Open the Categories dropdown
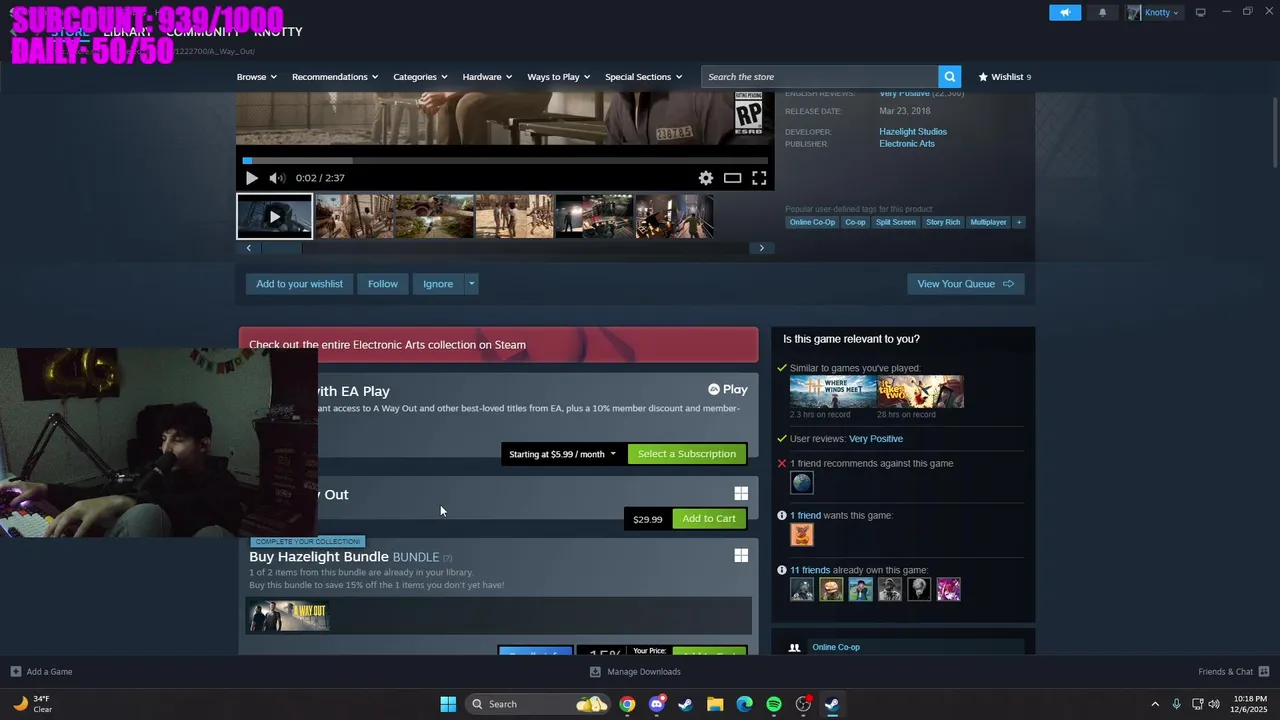 [420, 77]
